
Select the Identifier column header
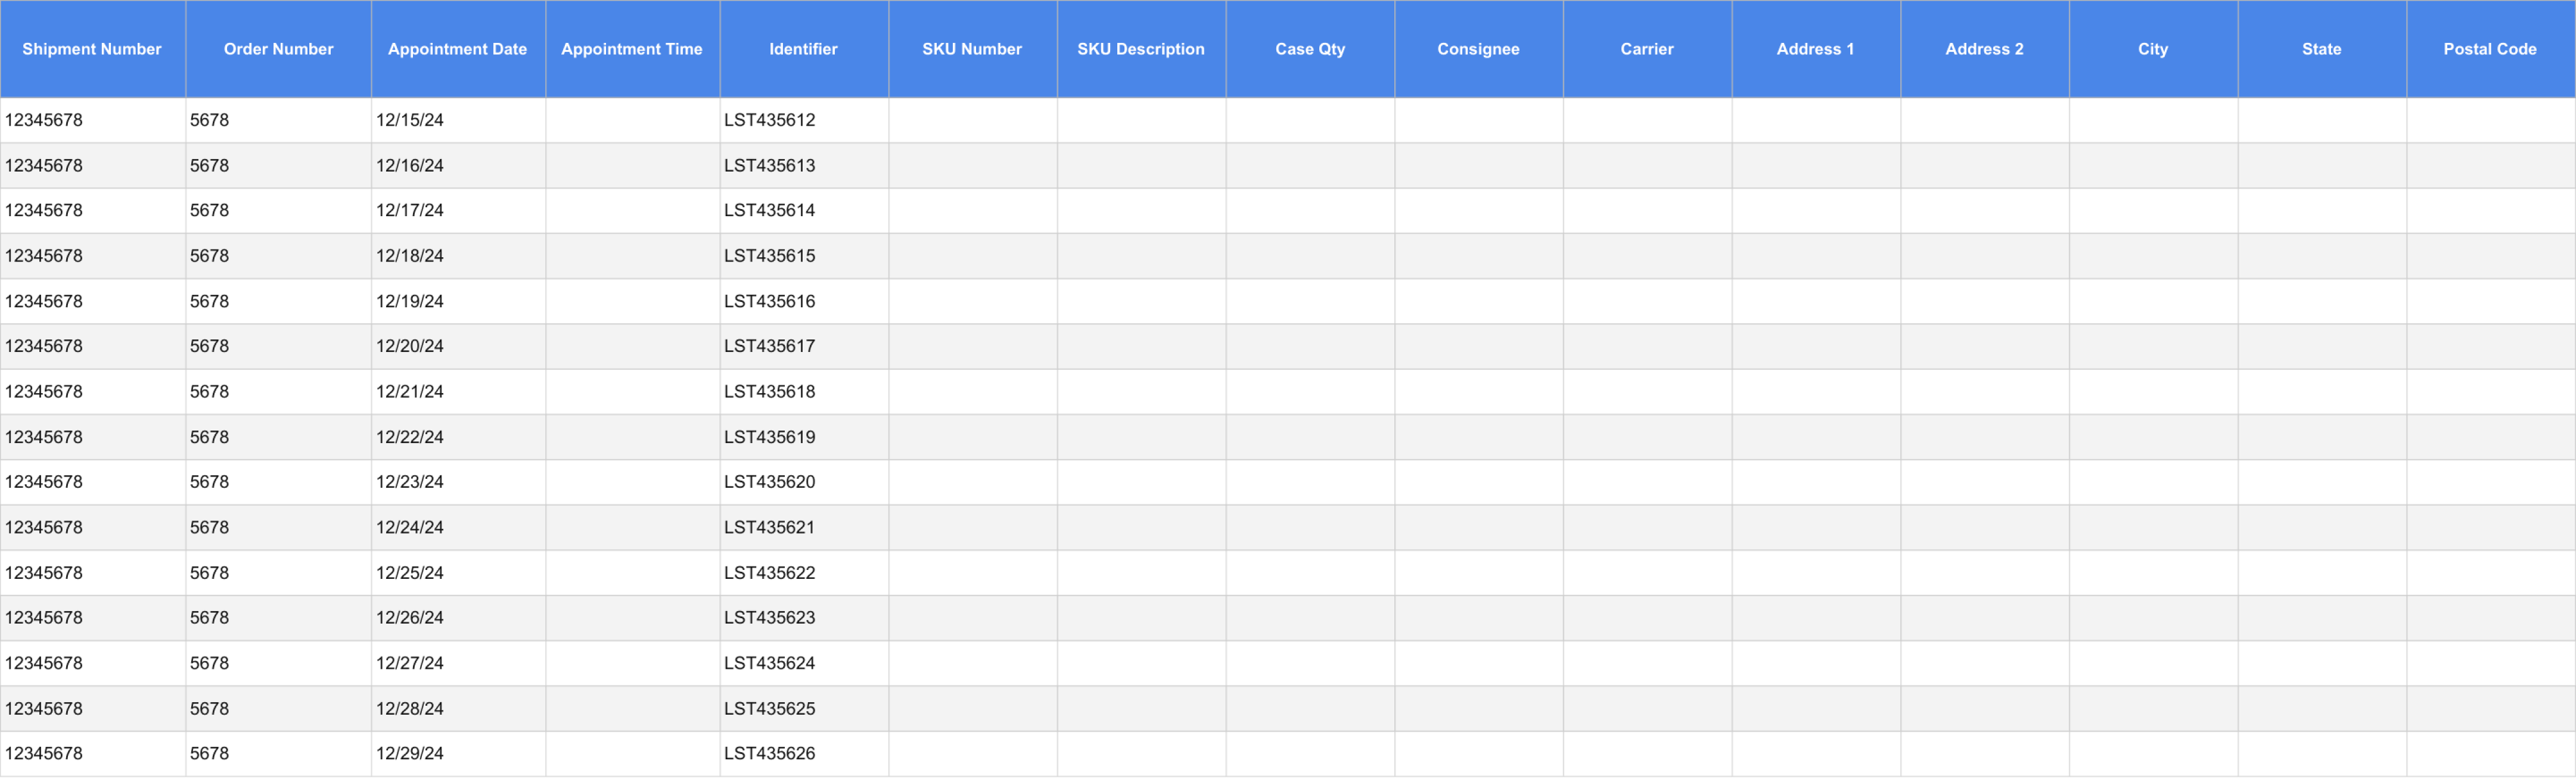pos(803,48)
